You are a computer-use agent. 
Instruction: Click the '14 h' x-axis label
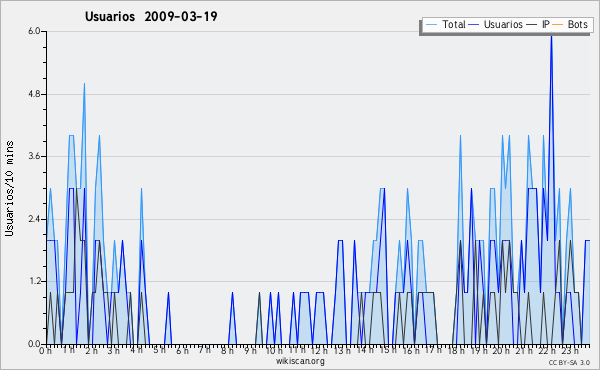tap(365, 350)
